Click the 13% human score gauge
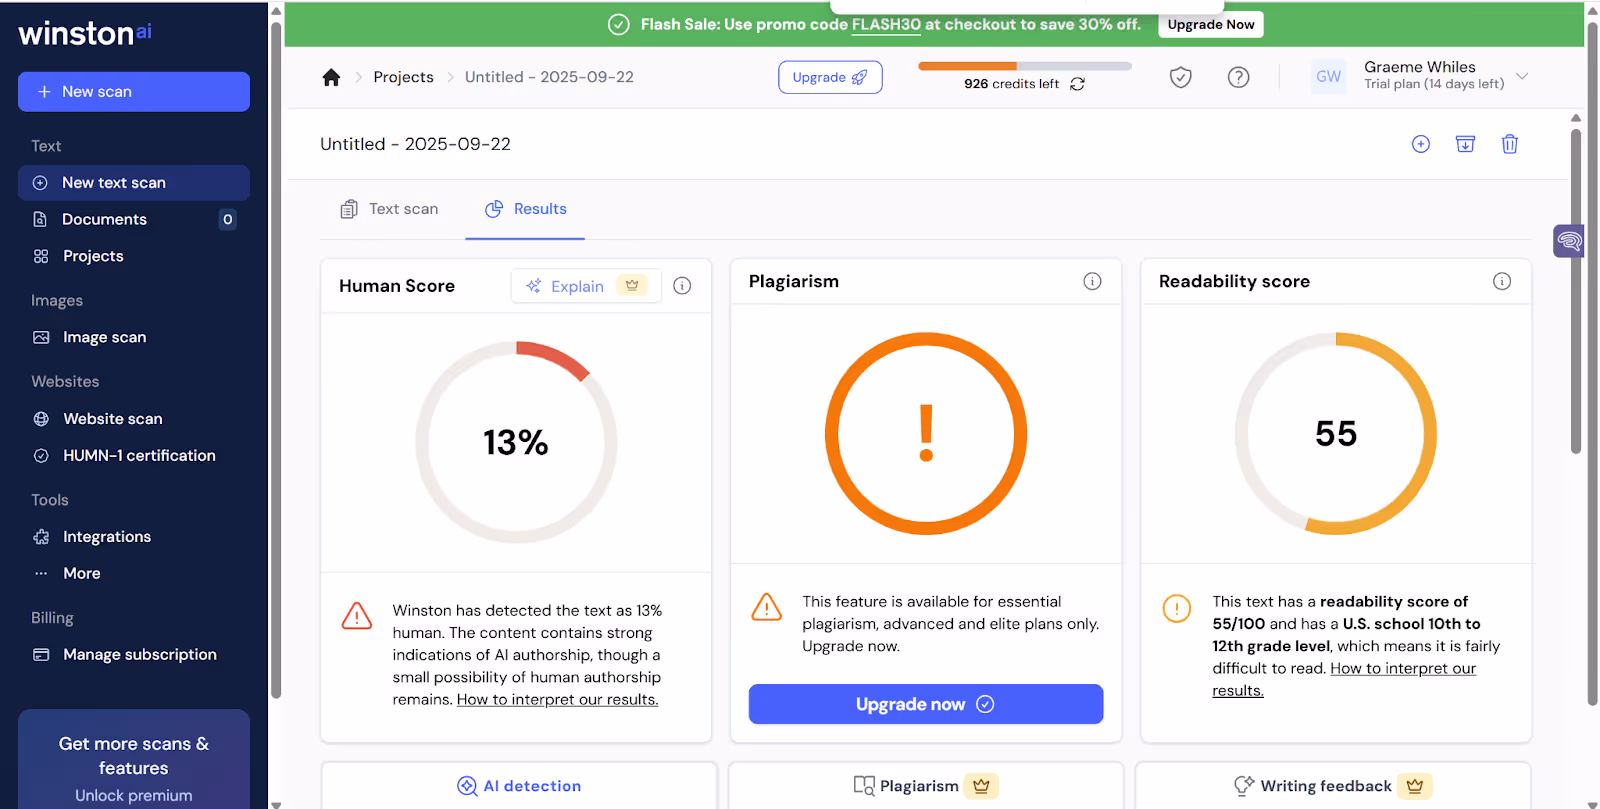1600x809 pixels. tap(516, 442)
